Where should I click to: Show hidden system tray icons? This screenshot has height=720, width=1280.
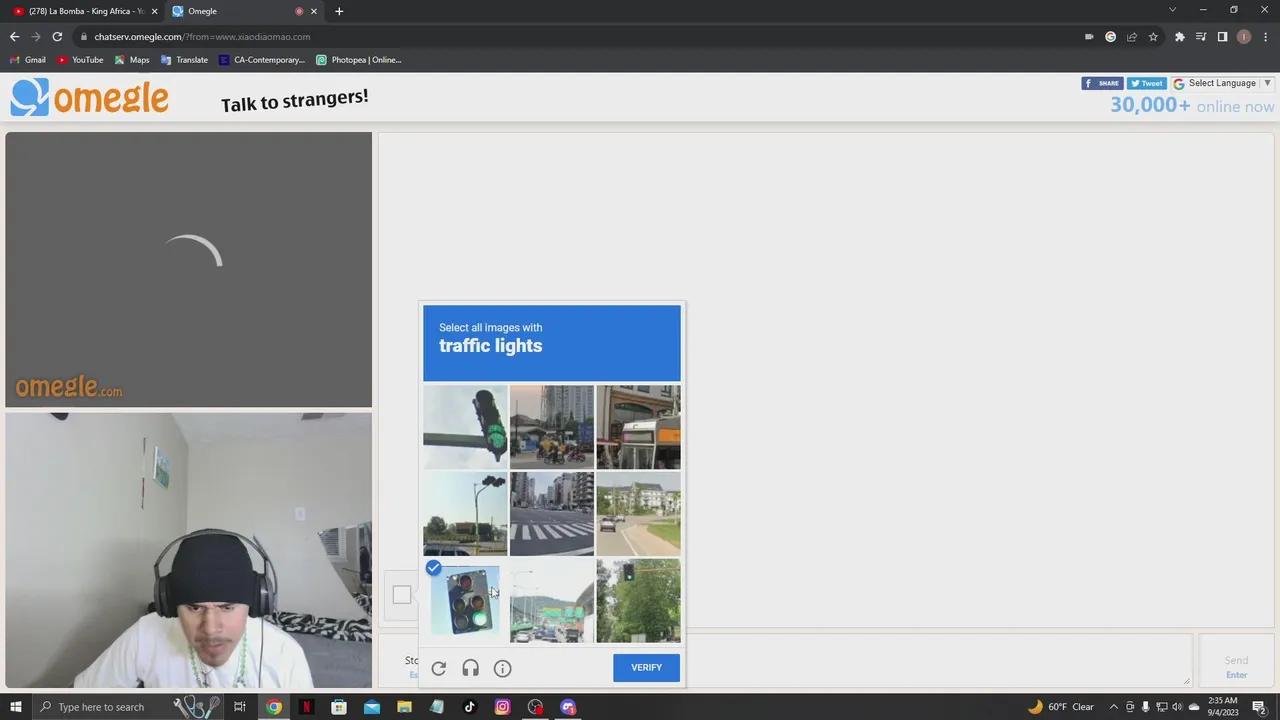[x=1113, y=707]
